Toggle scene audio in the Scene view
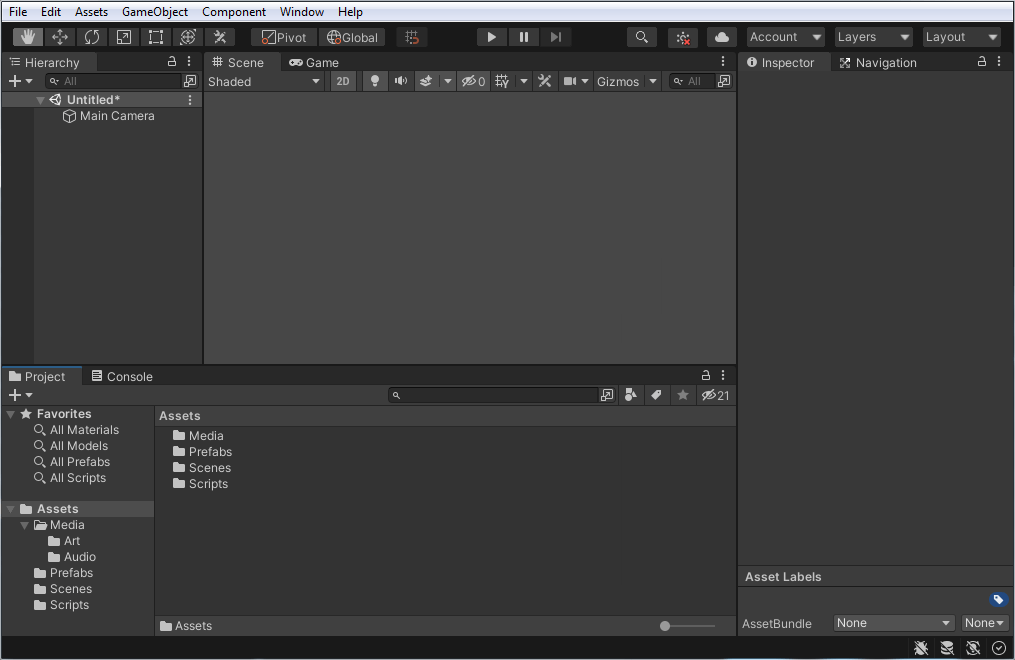 (400, 81)
